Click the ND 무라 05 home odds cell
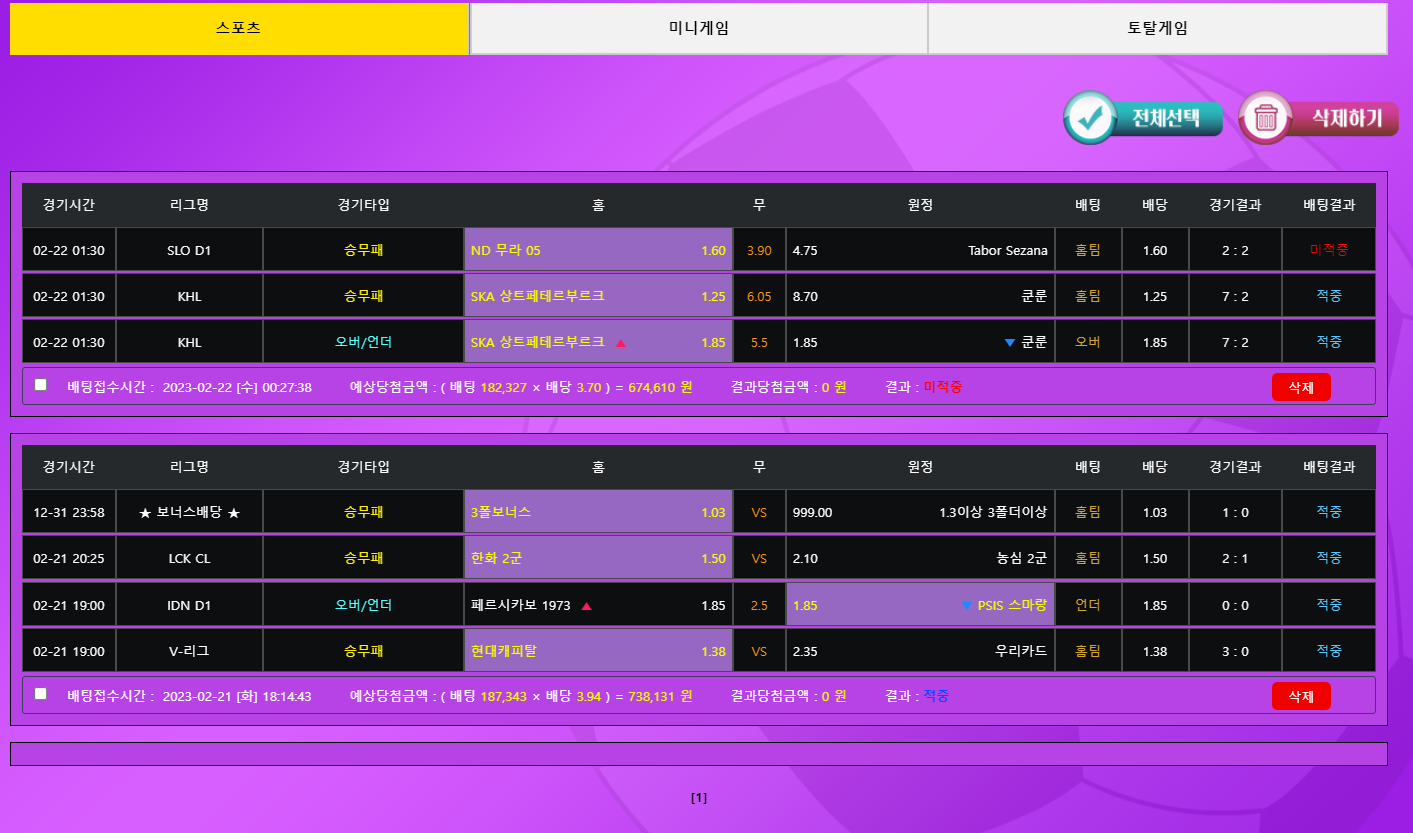This screenshot has height=833, width=1413. [598, 251]
